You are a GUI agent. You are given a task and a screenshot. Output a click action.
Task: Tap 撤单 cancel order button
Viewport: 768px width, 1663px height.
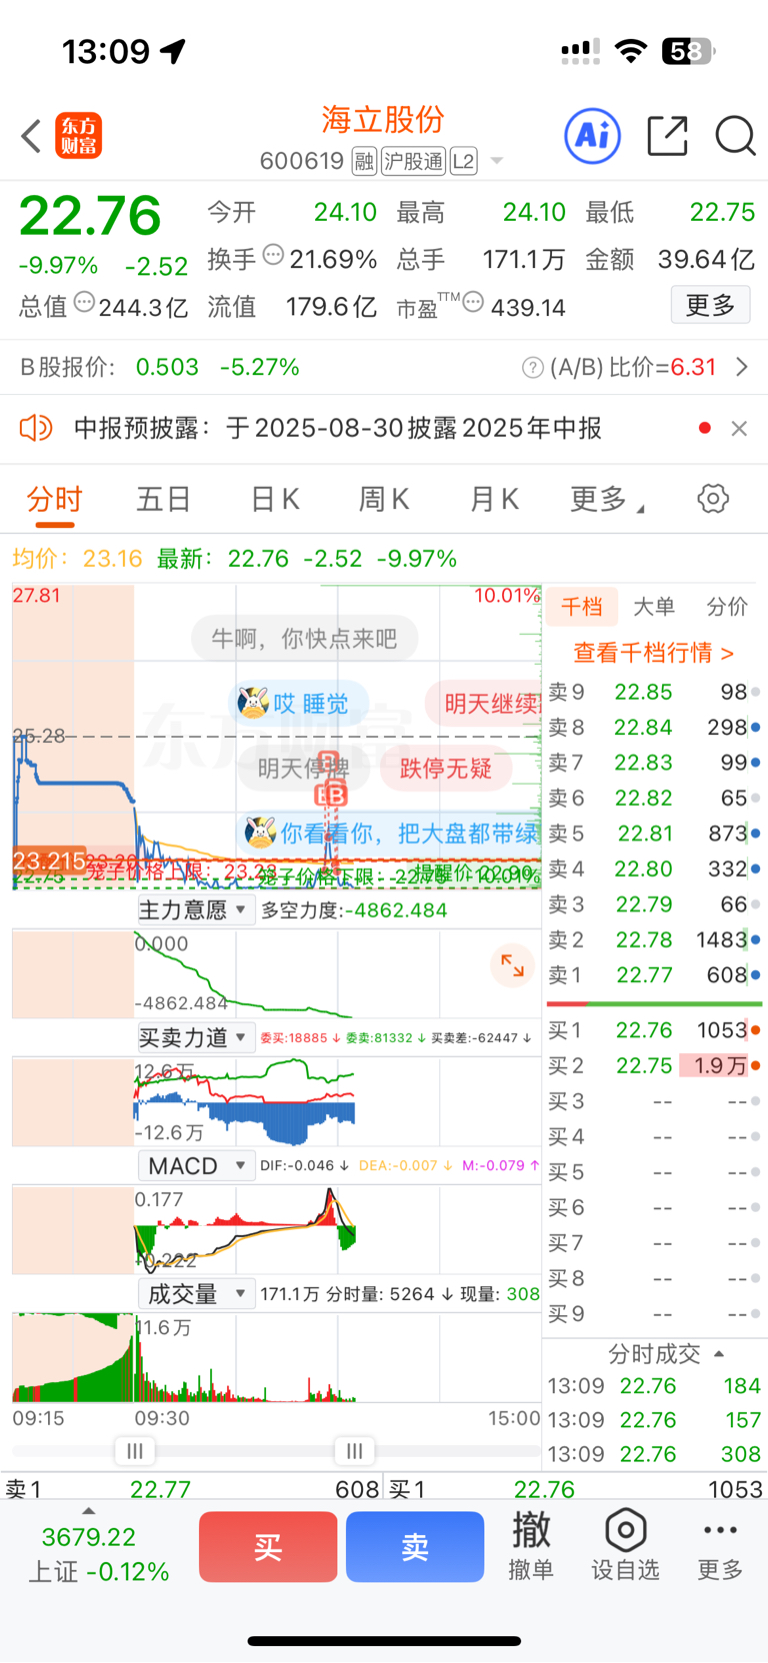[x=531, y=1547]
